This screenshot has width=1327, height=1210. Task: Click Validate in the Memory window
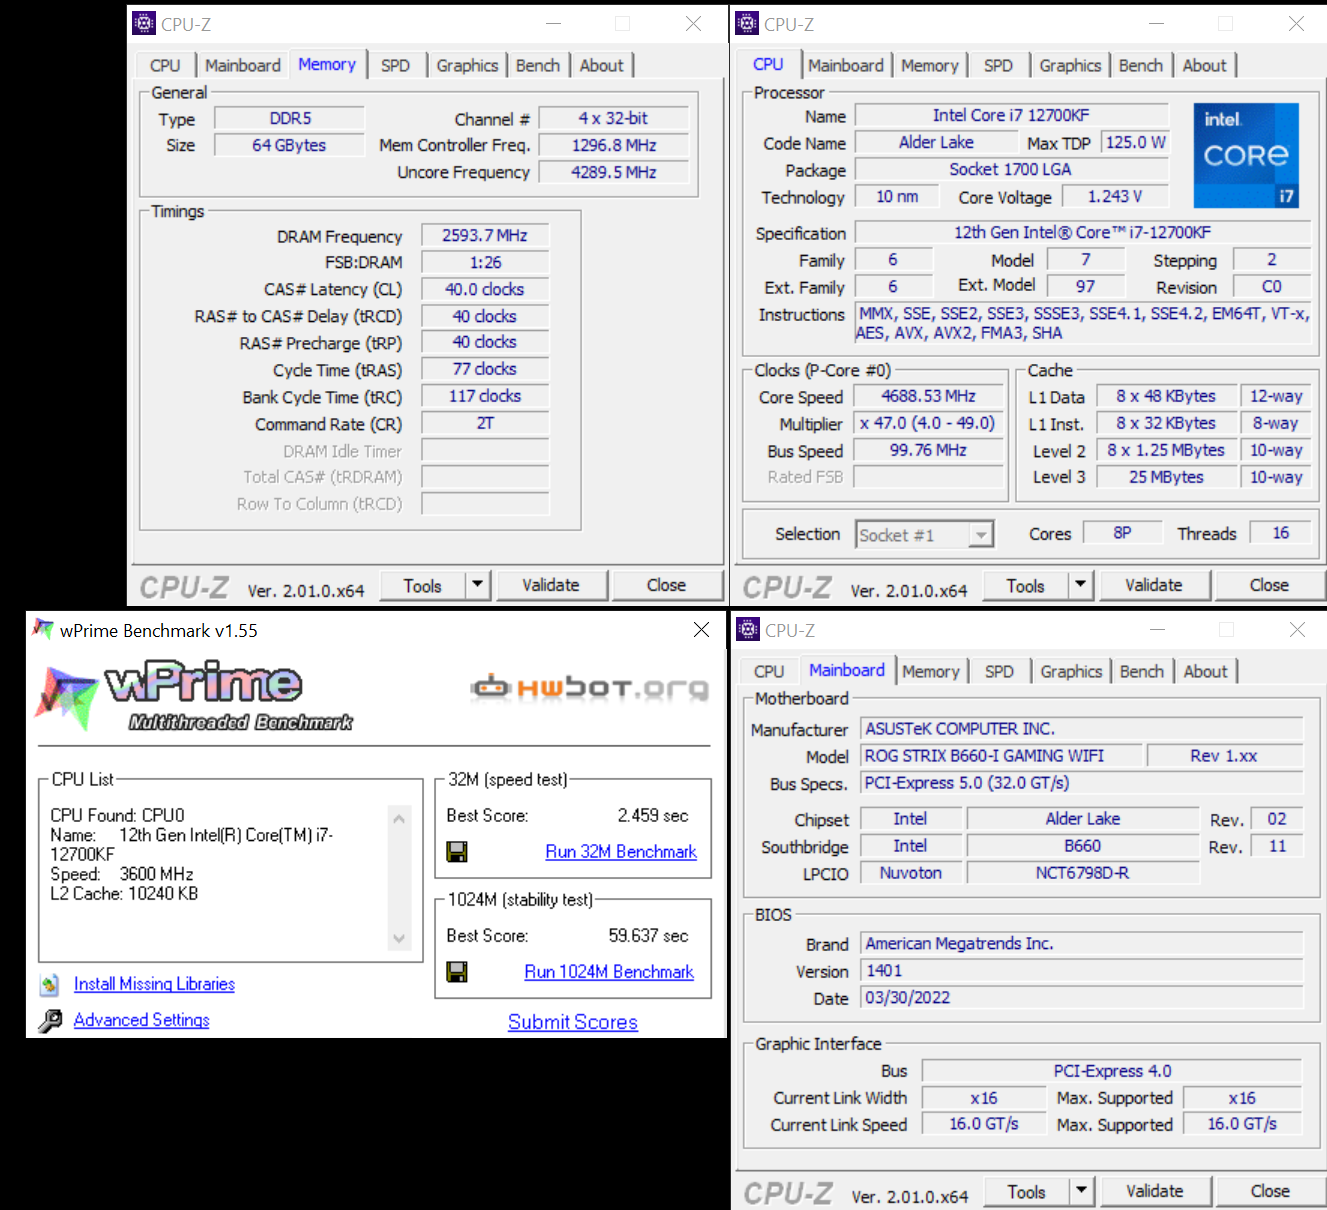(x=551, y=585)
